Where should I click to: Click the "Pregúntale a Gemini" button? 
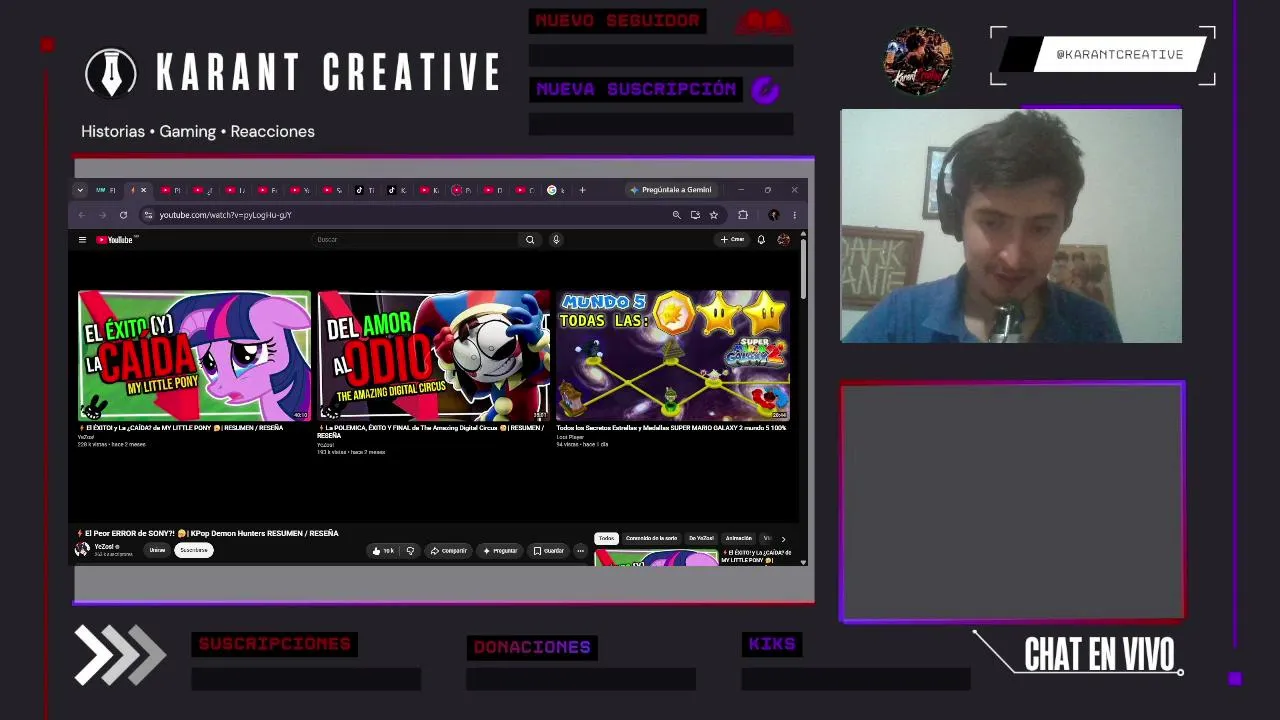tap(670, 190)
